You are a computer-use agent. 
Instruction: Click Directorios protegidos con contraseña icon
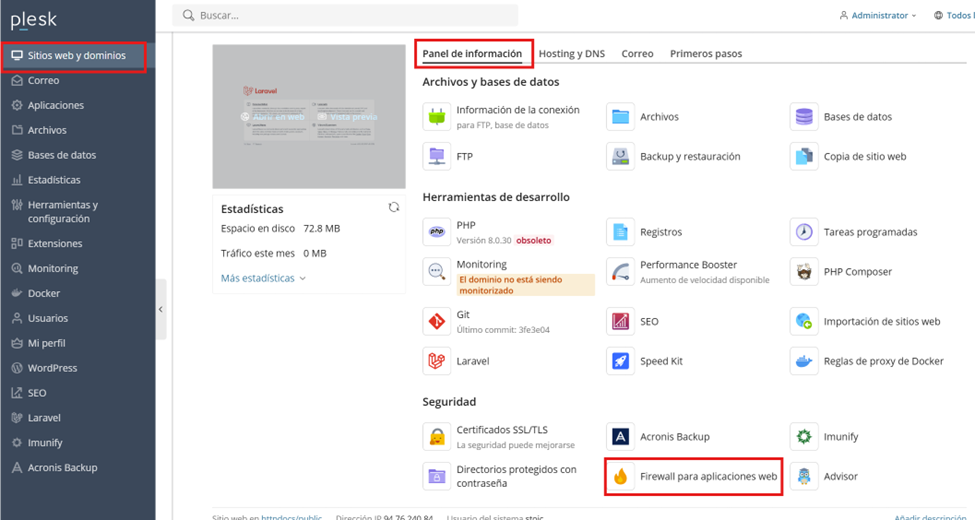pos(437,476)
